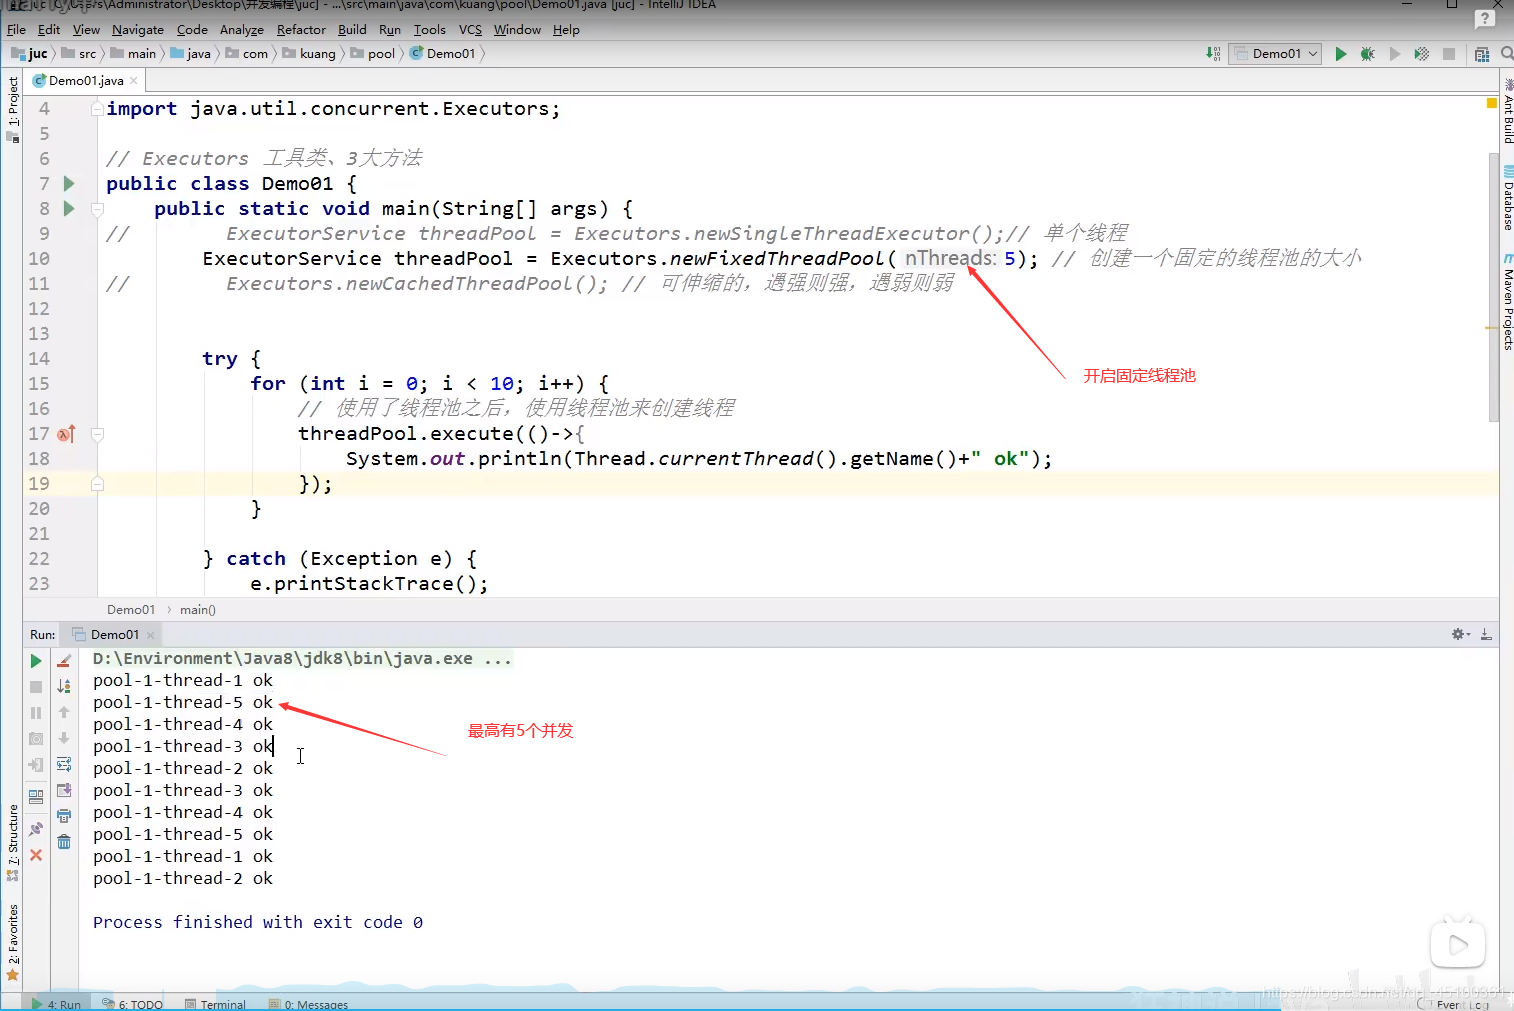Clear console with the trash icon

(x=64, y=842)
